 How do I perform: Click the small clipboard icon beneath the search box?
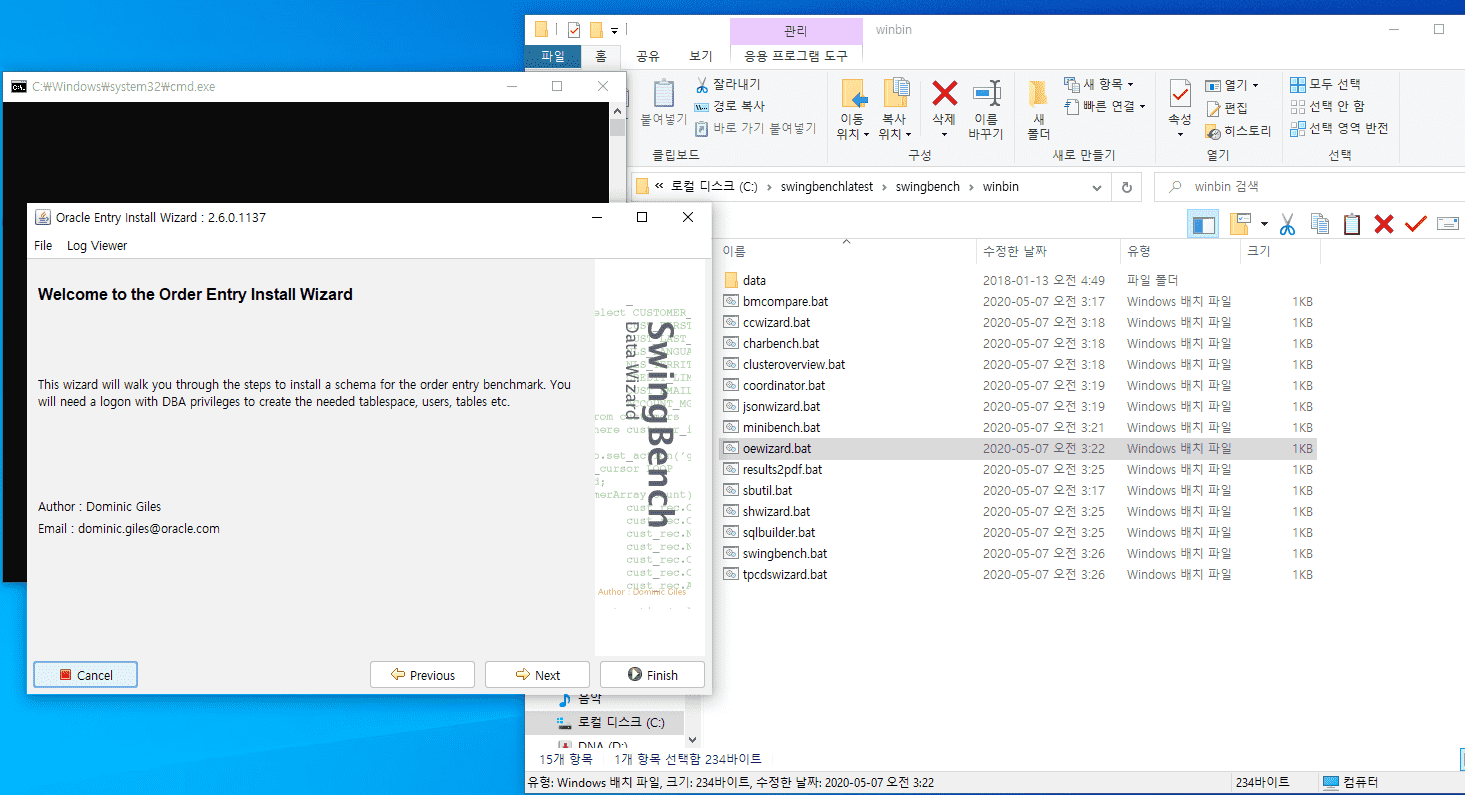tap(1352, 224)
